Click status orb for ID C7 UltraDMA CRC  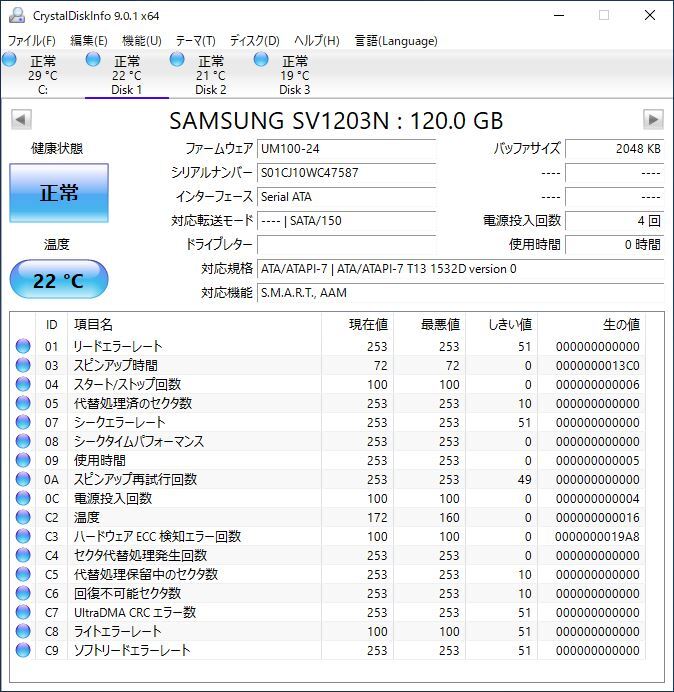point(23,612)
